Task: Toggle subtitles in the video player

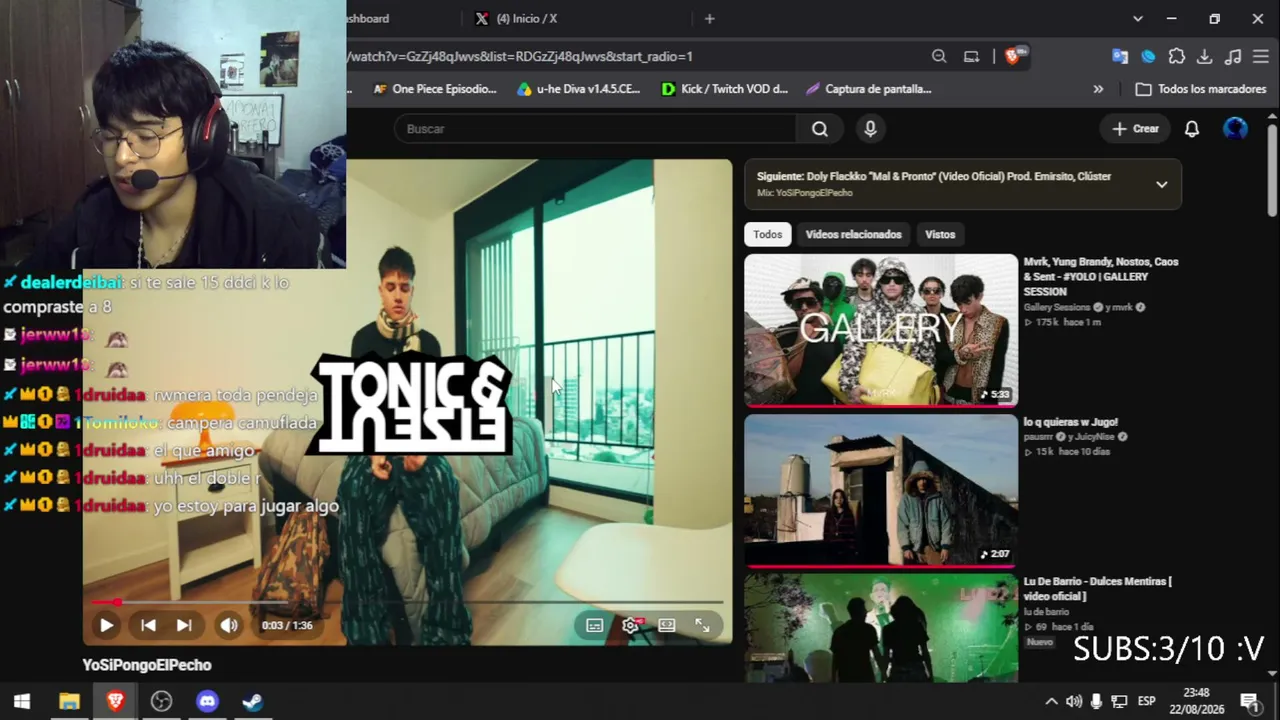Action: (594, 625)
